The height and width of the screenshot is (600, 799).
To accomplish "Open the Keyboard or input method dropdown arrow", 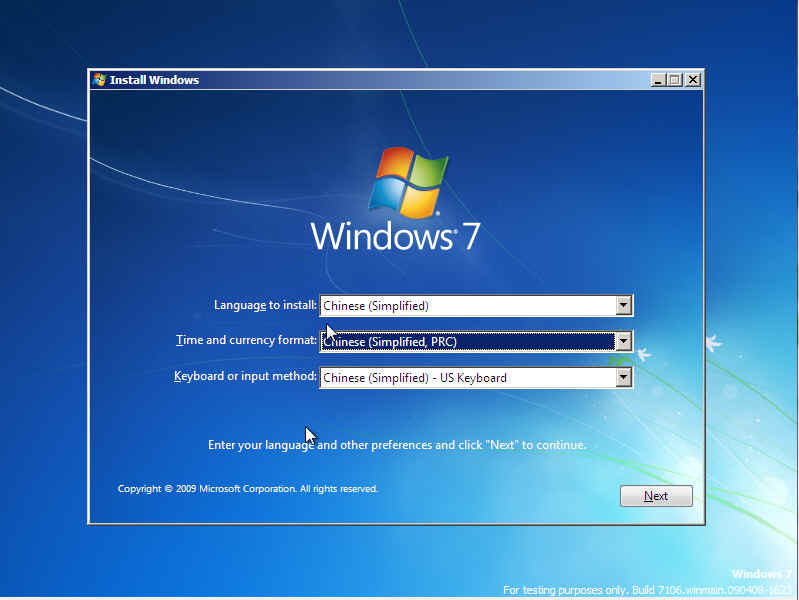I will tap(623, 378).
